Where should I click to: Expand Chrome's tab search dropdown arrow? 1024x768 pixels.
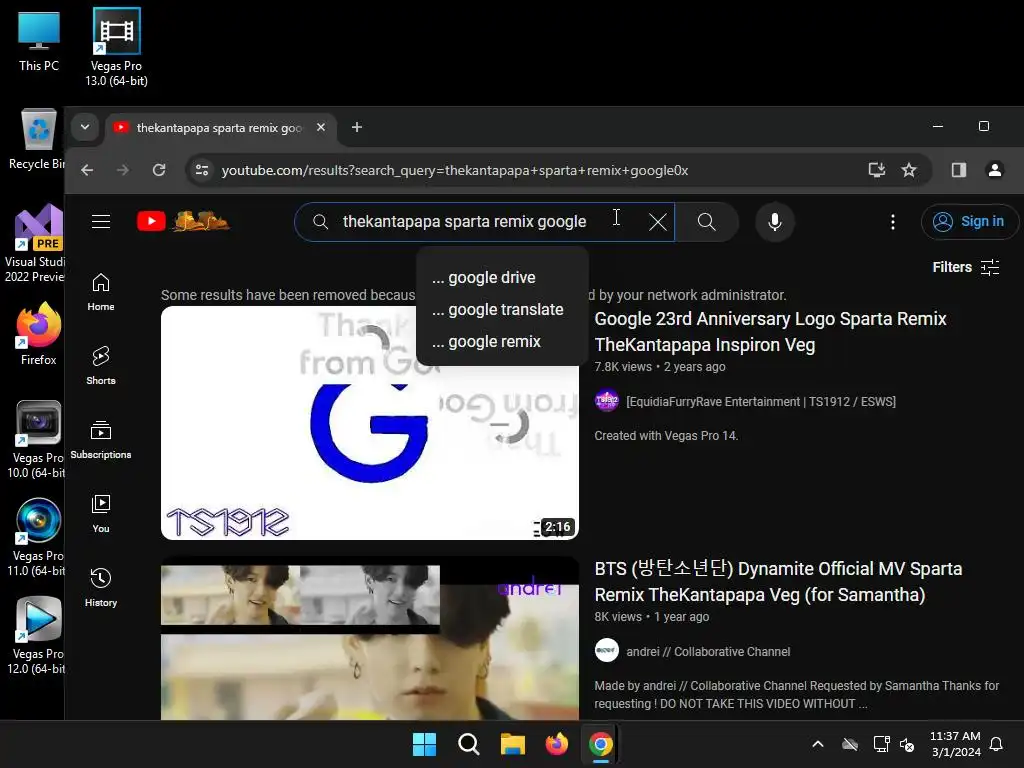point(85,127)
